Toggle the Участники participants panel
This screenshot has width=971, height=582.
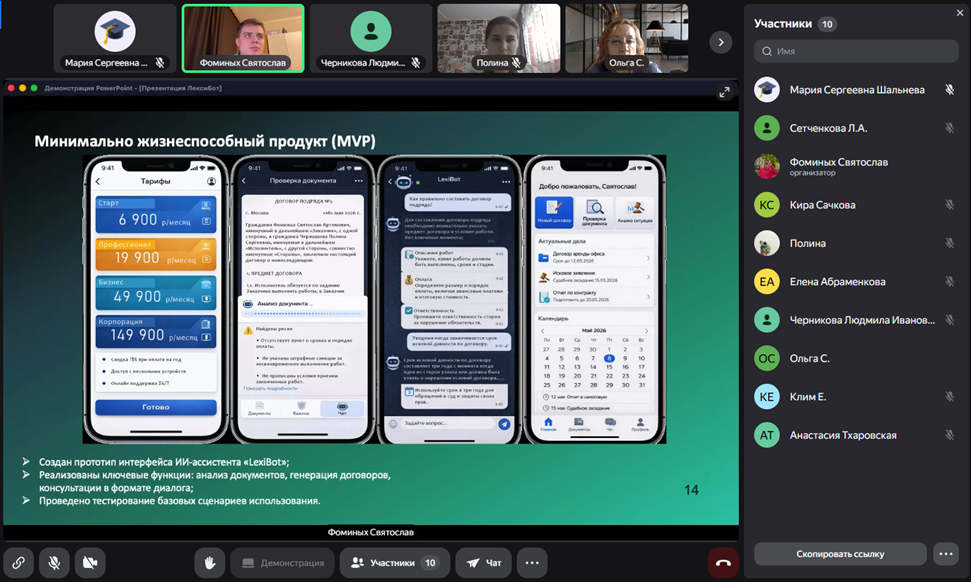394,563
